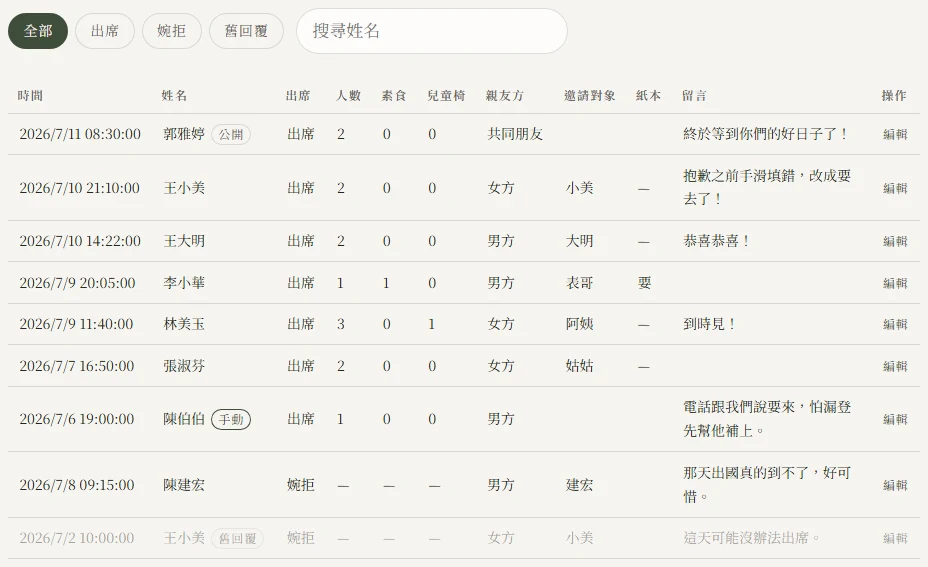
Task: Switch to the 出席 filter tab
Action: (x=105, y=31)
